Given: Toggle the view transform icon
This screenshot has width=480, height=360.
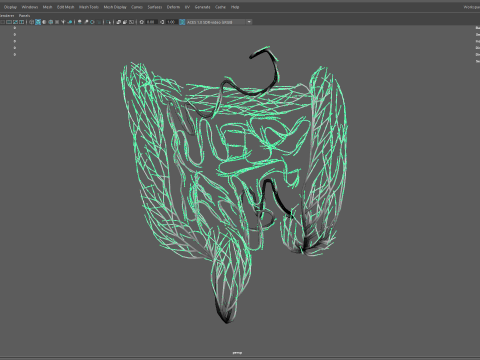Looking at the screenshot, I should point(182,22).
